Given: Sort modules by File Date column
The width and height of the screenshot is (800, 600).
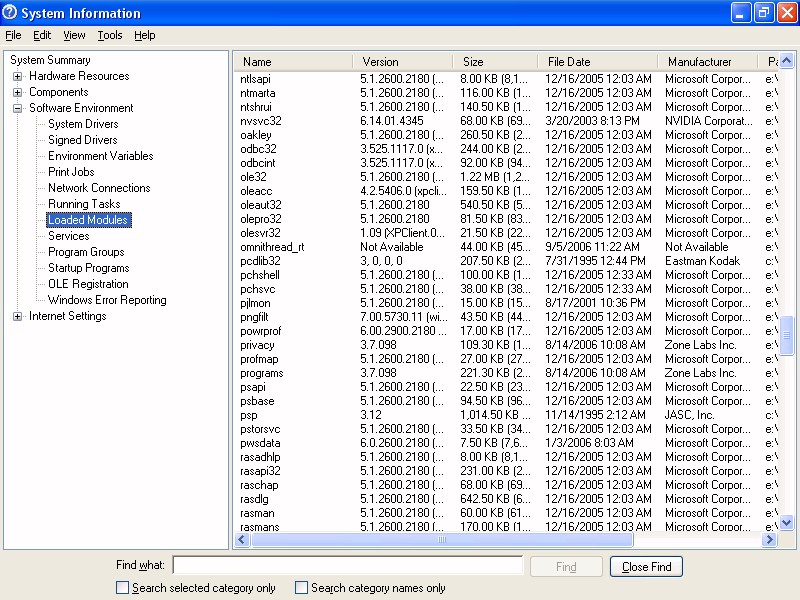Looking at the screenshot, I should [x=570, y=62].
